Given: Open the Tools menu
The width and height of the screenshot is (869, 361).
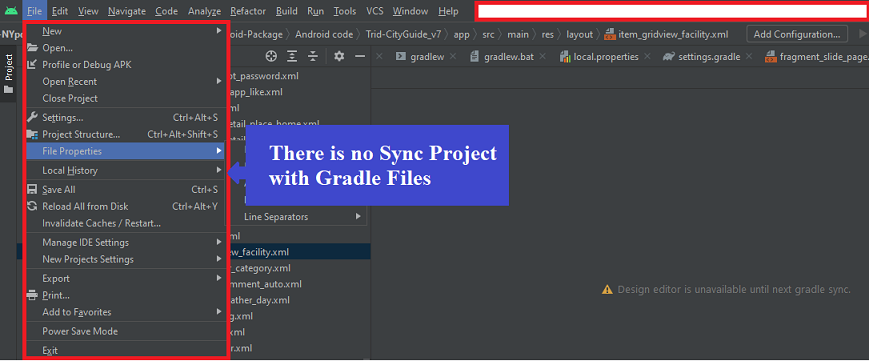Looking at the screenshot, I should pyautogui.click(x=345, y=11).
